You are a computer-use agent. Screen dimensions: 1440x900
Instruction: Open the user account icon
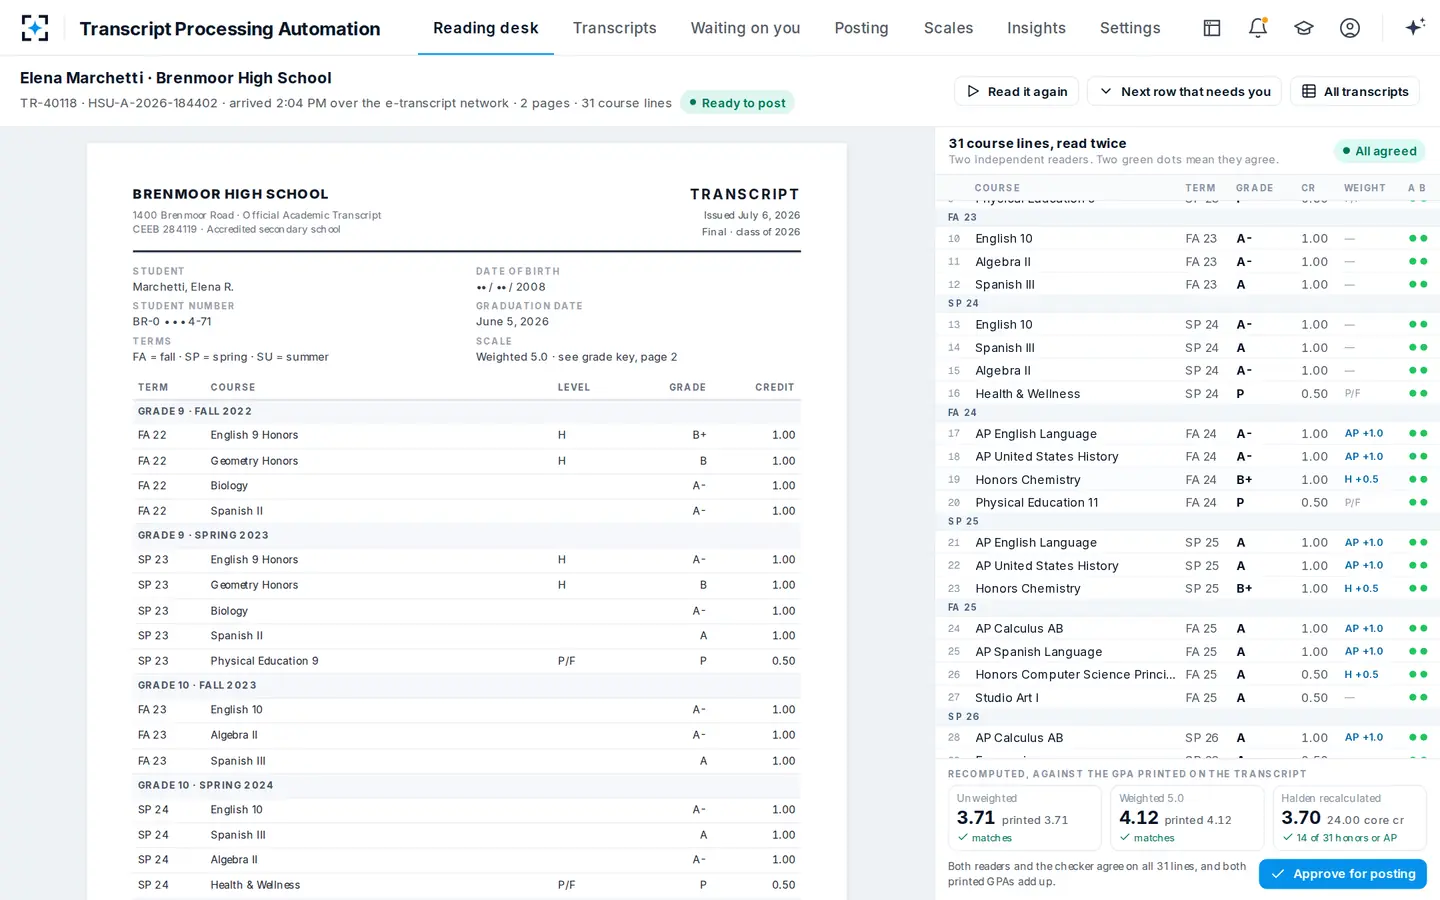point(1350,28)
